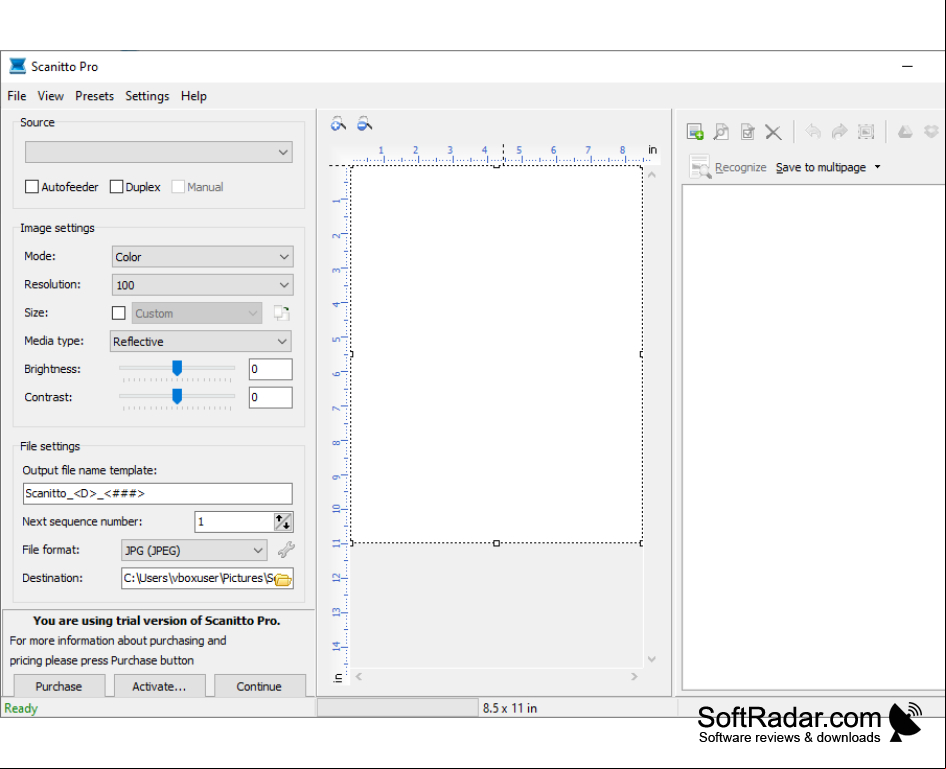Click the Google Drive upload icon
Image resolution: width=946 pixels, height=769 pixels.
pyautogui.click(x=905, y=131)
